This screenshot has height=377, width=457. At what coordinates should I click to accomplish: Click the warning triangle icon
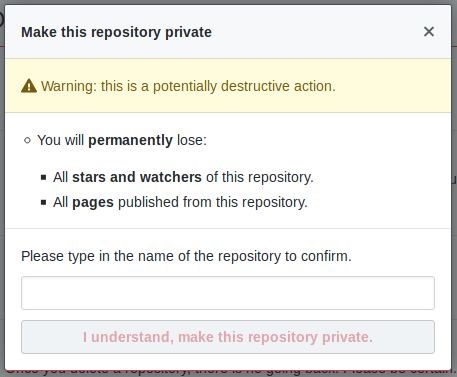pos(29,86)
